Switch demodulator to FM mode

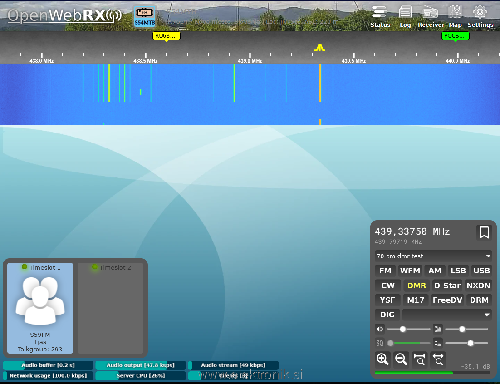385,271
